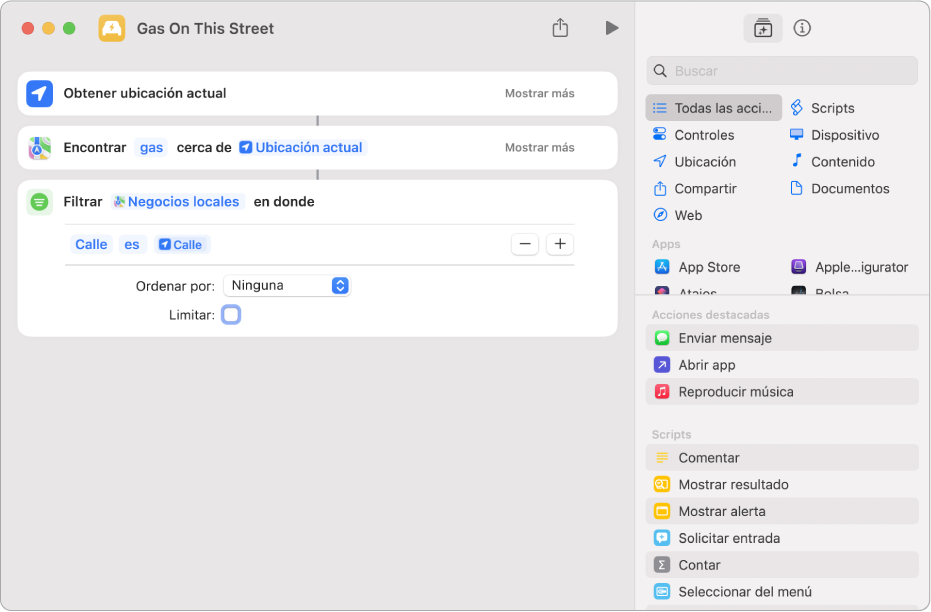The width and height of the screenshot is (931, 612).
Task: Select the Mostrar resultado action
Action: tap(782, 484)
